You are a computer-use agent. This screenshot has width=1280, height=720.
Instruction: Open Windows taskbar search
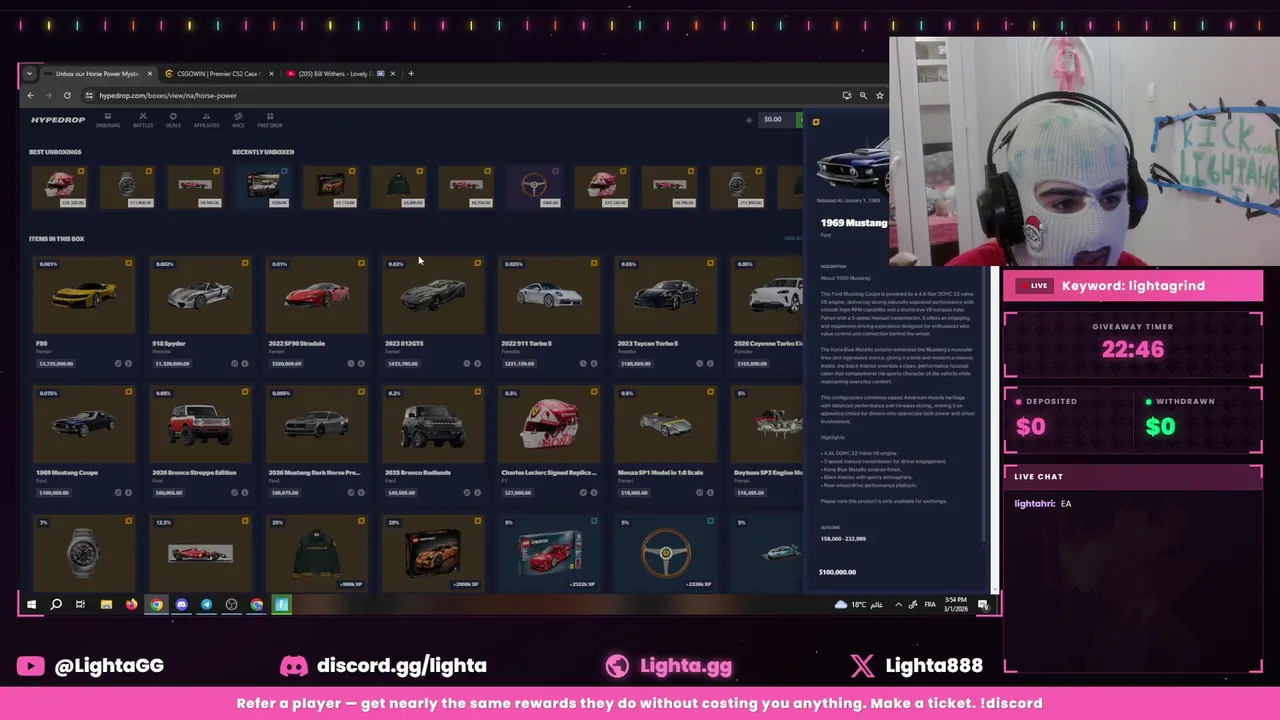pos(56,604)
